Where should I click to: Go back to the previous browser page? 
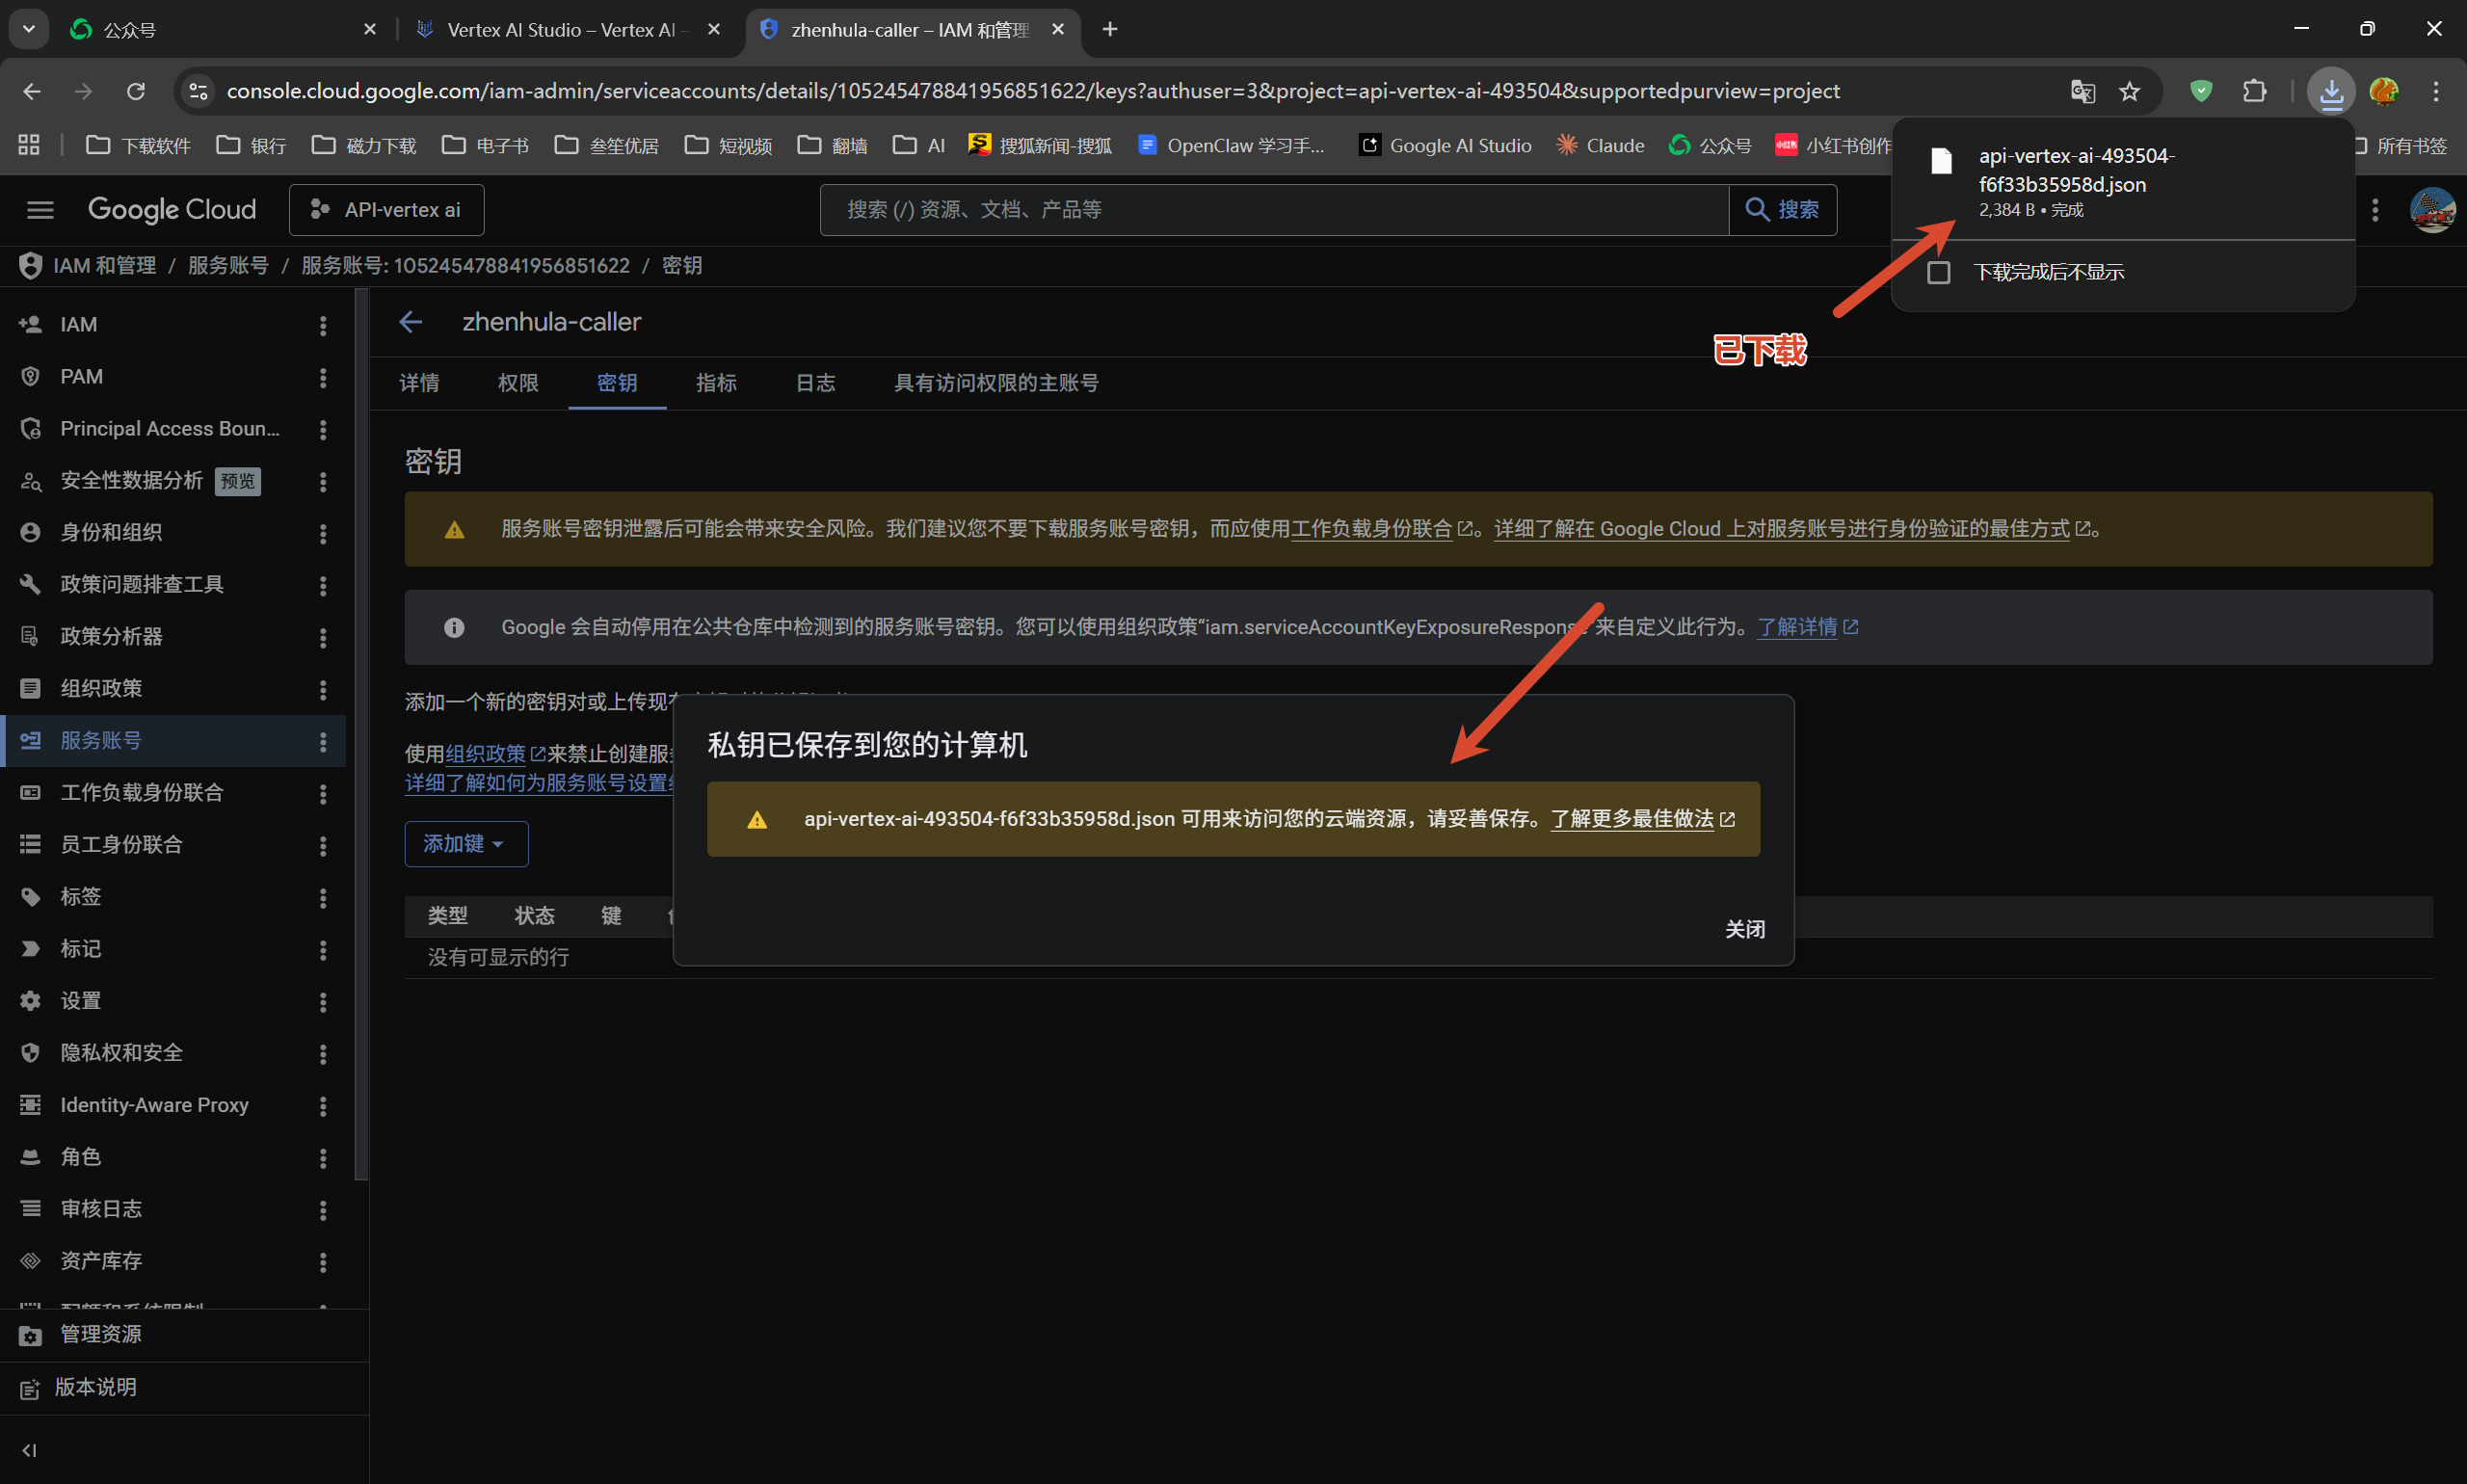coord(32,91)
